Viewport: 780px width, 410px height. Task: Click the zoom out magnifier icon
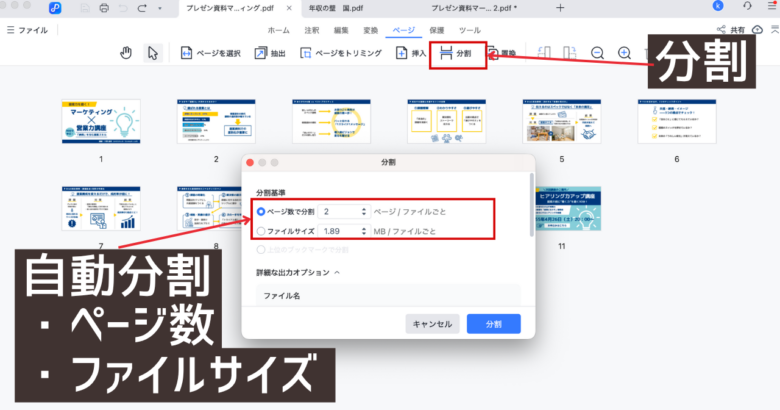597,53
